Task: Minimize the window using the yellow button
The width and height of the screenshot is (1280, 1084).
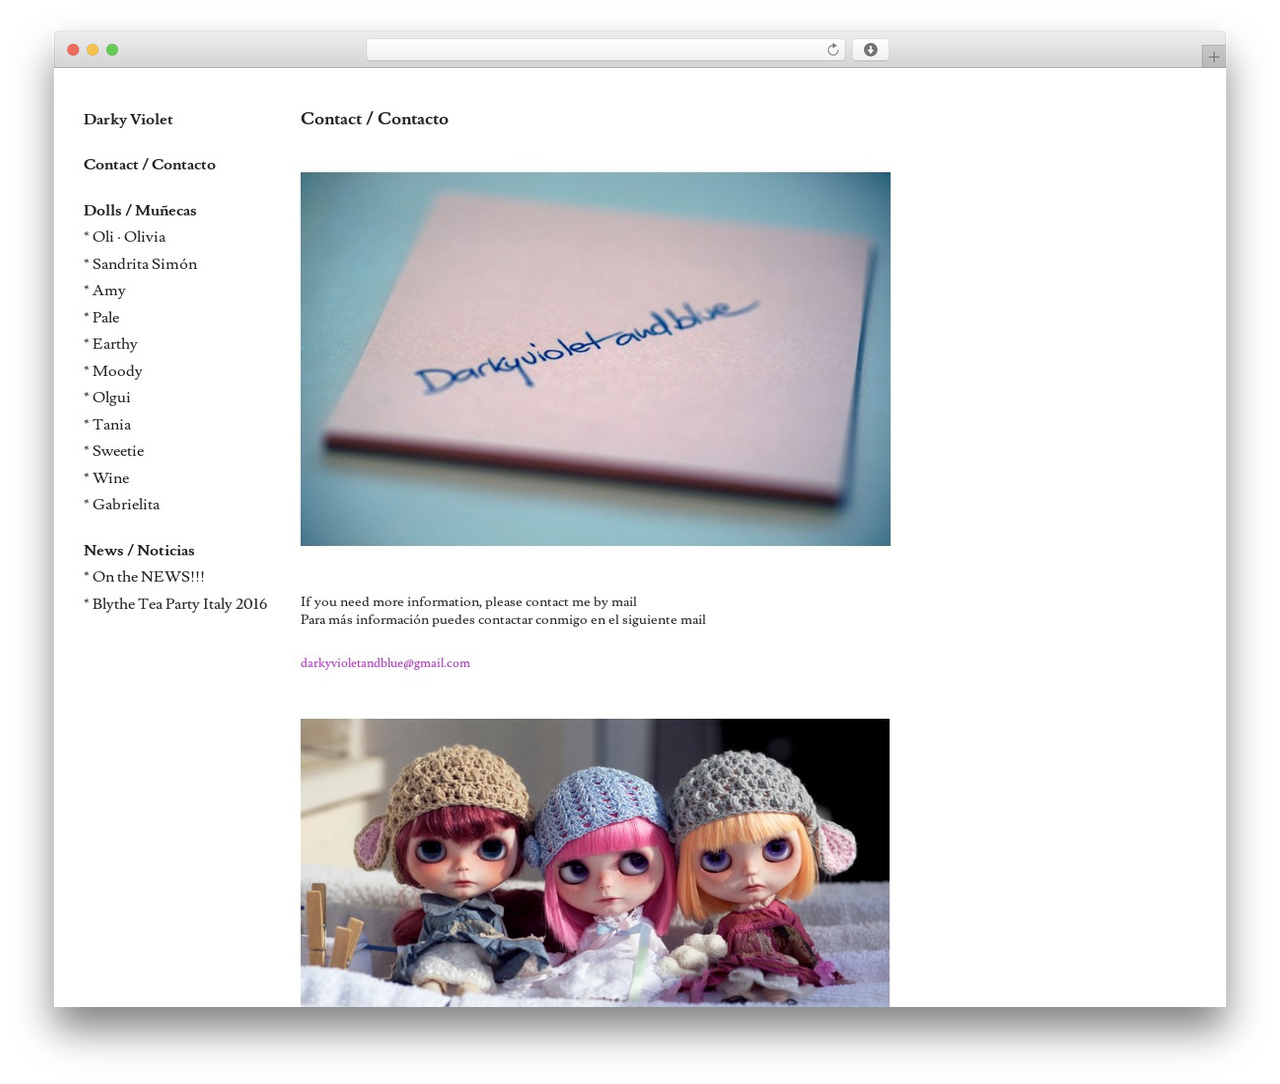Action: tap(93, 50)
